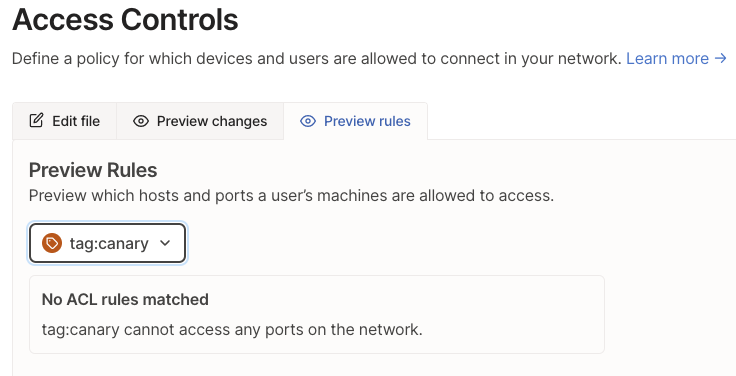Open the Preview changes tab
Viewport: 736px width, 376px height.
[x=200, y=121]
